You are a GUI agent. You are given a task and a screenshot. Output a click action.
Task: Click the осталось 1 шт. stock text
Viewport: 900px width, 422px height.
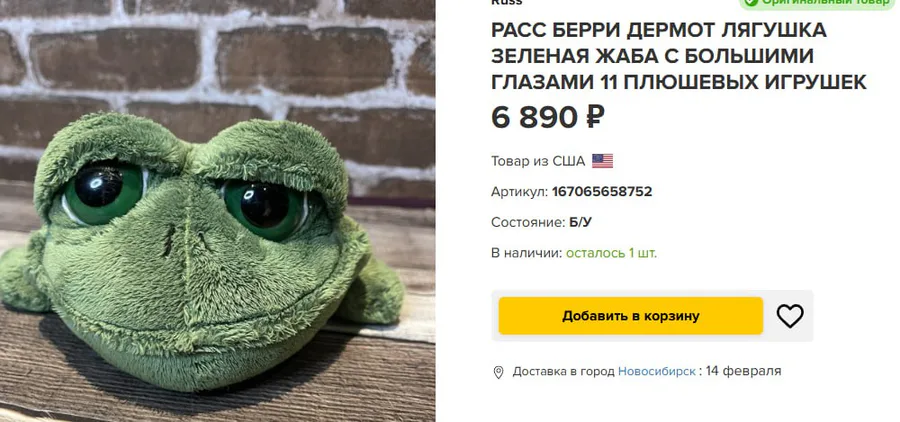(x=611, y=253)
